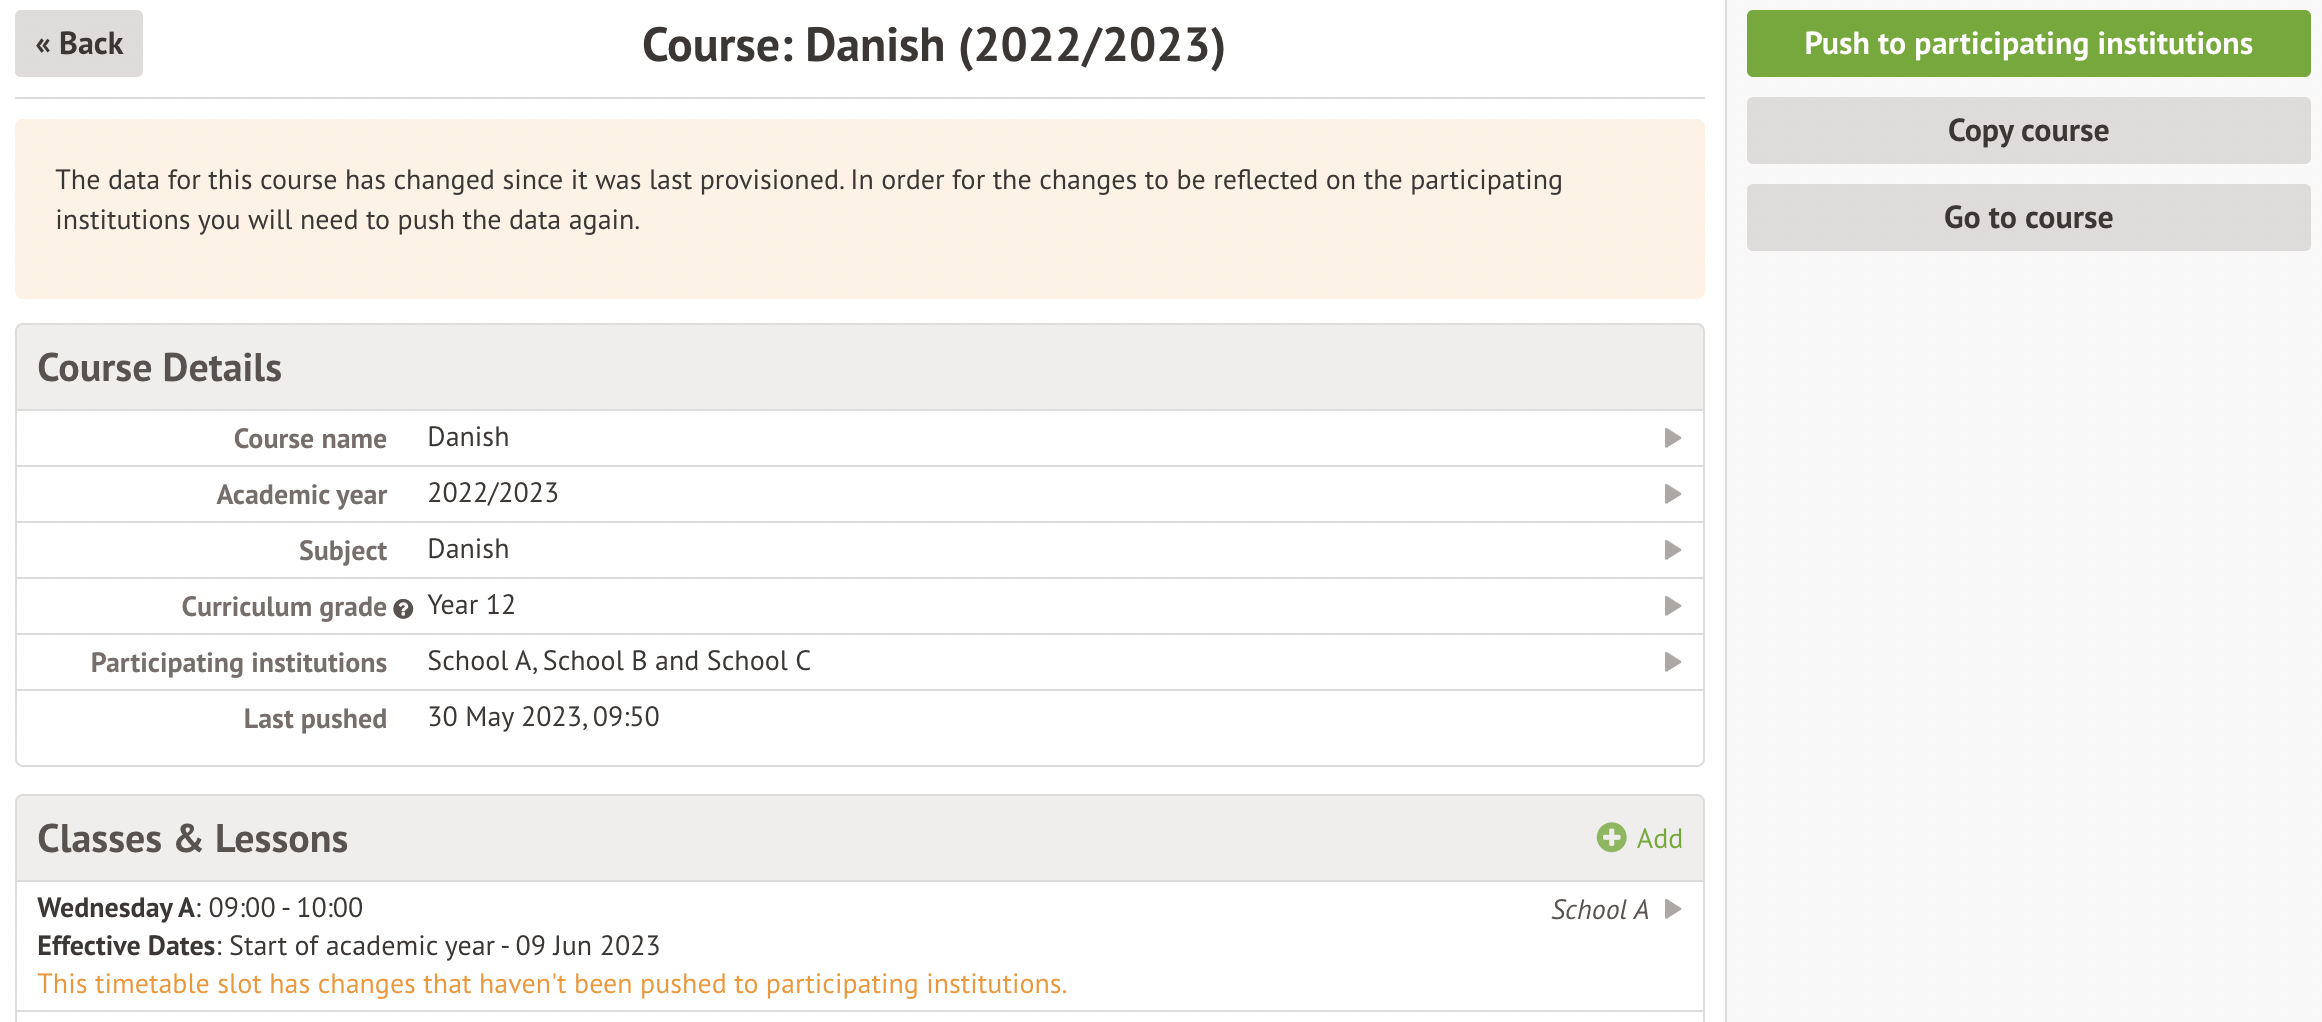Push to participating institutions
2322x1022 pixels.
(2027, 44)
